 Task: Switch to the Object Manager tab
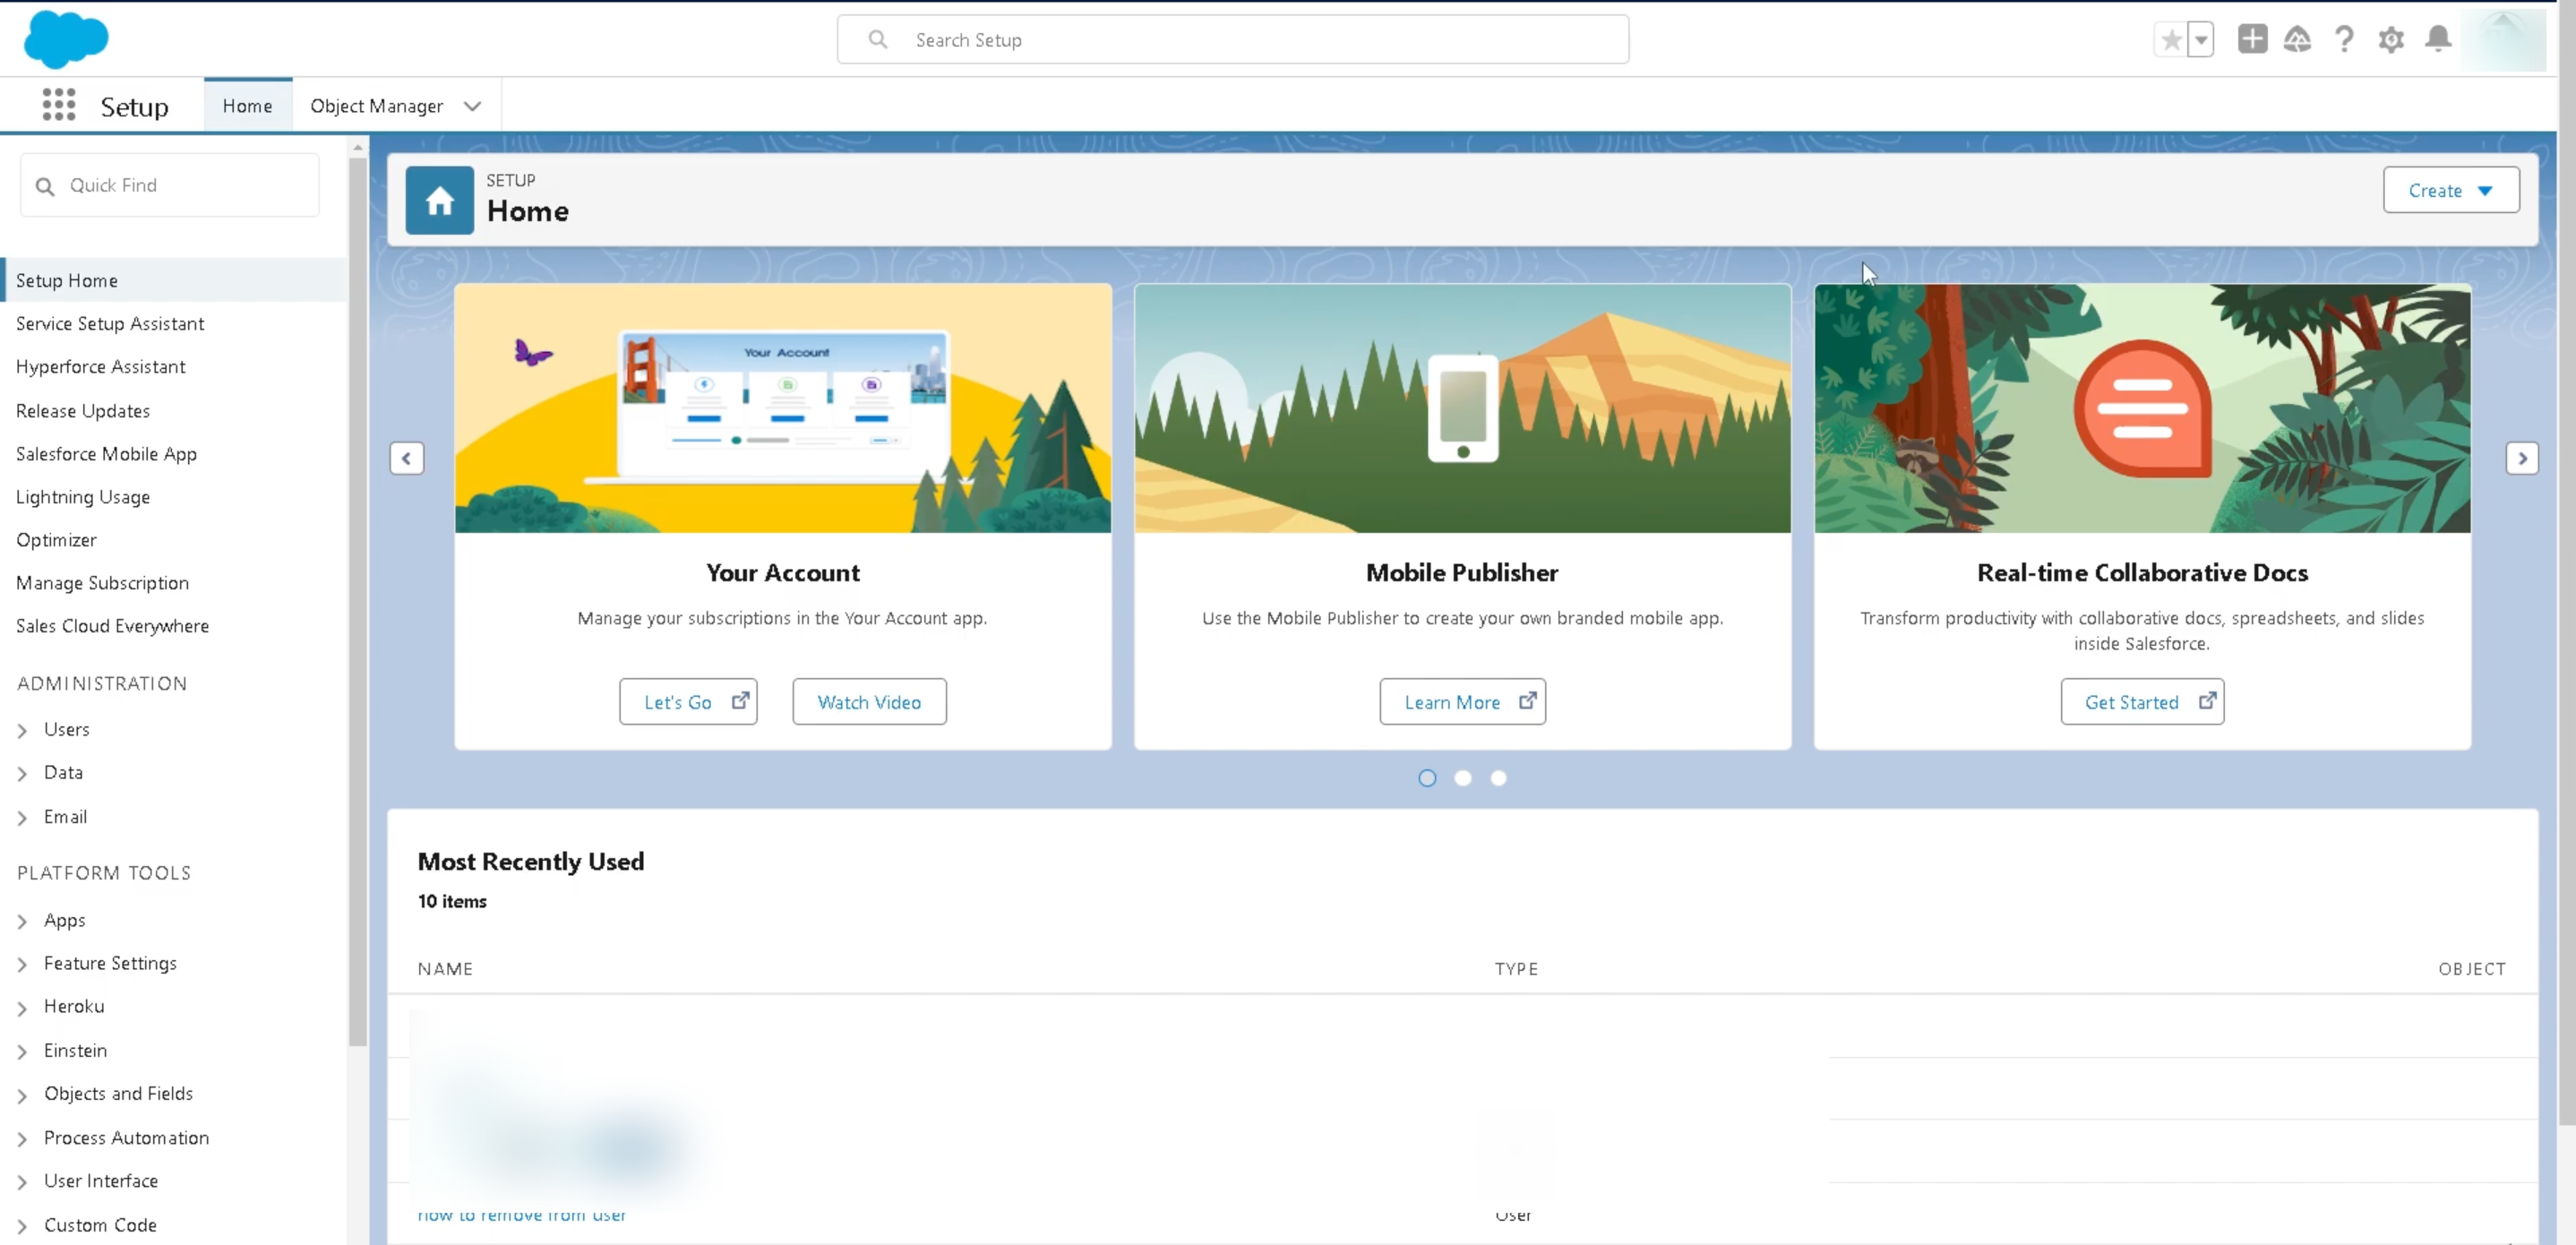(376, 106)
